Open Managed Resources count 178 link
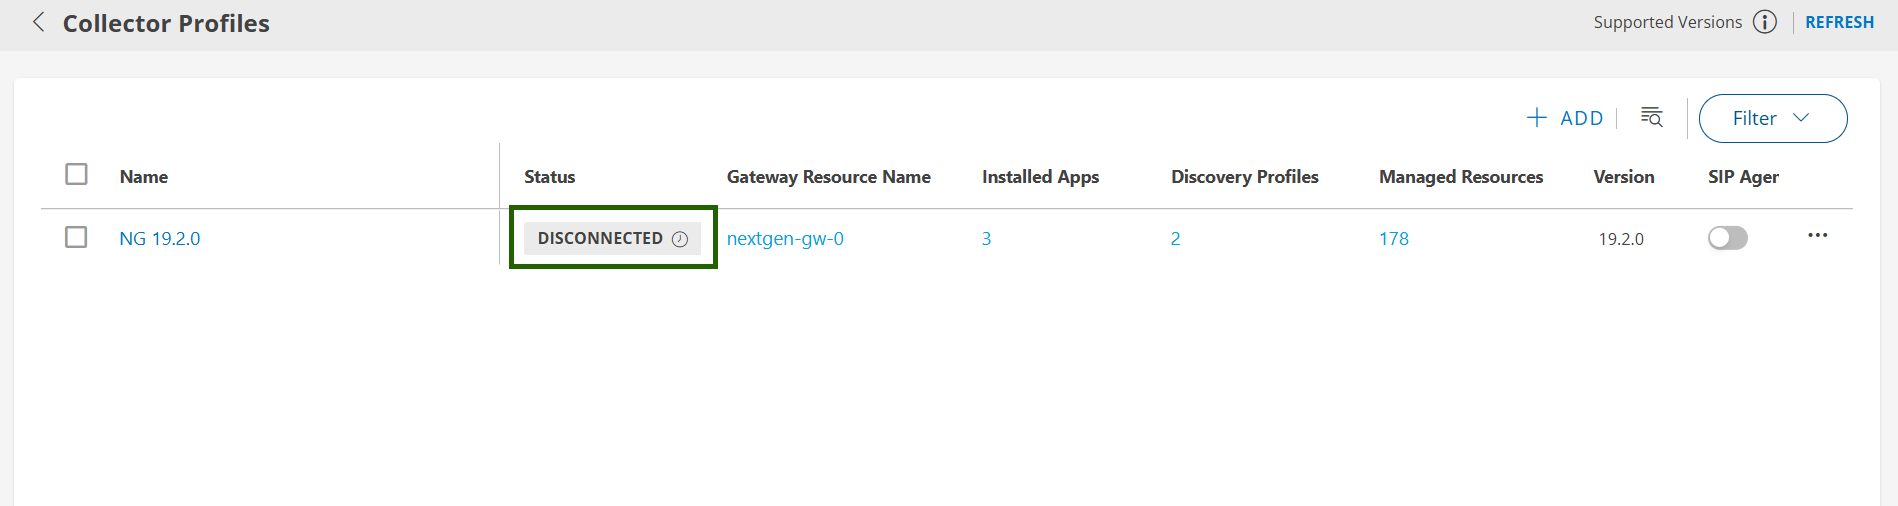 pyautogui.click(x=1393, y=239)
